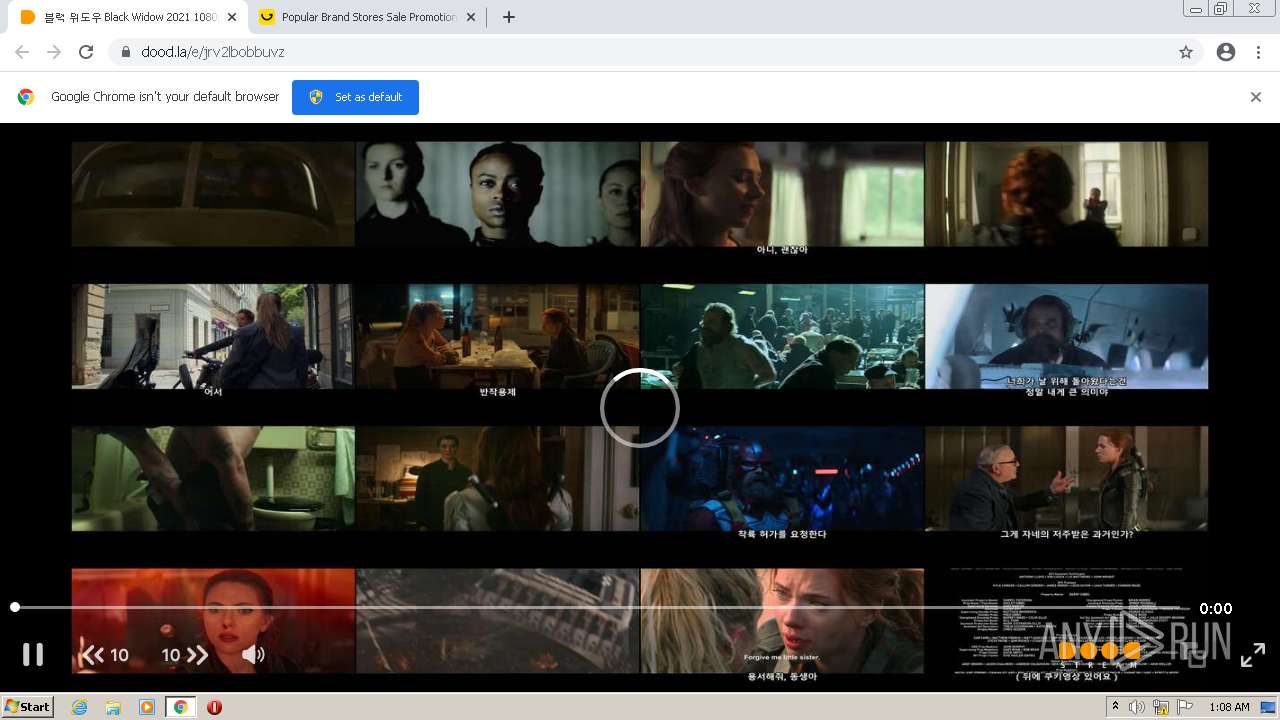Click the red Opera-style taskbar icon
This screenshot has width=1280, height=720.
(214, 707)
